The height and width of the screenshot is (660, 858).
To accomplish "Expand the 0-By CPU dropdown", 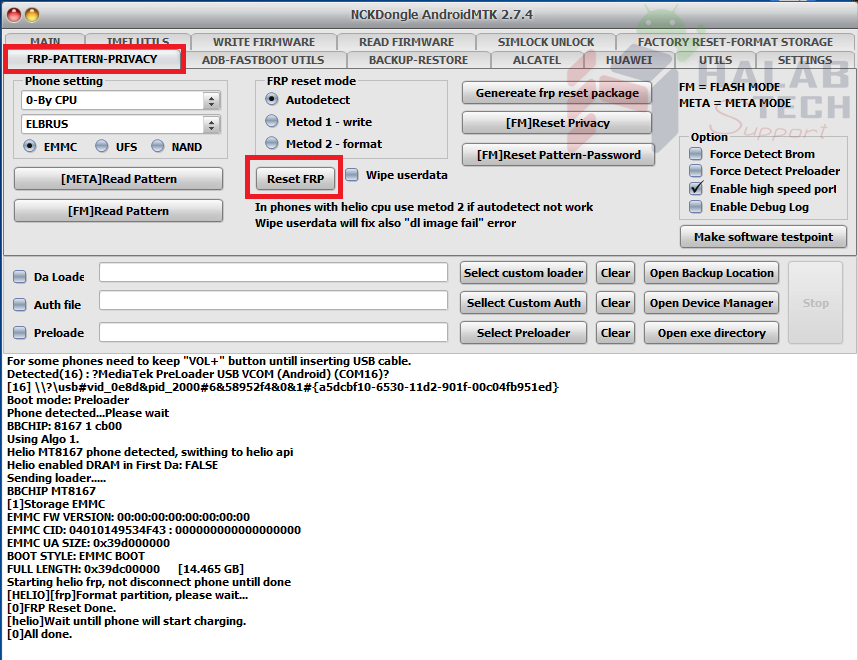I will tap(212, 101).
